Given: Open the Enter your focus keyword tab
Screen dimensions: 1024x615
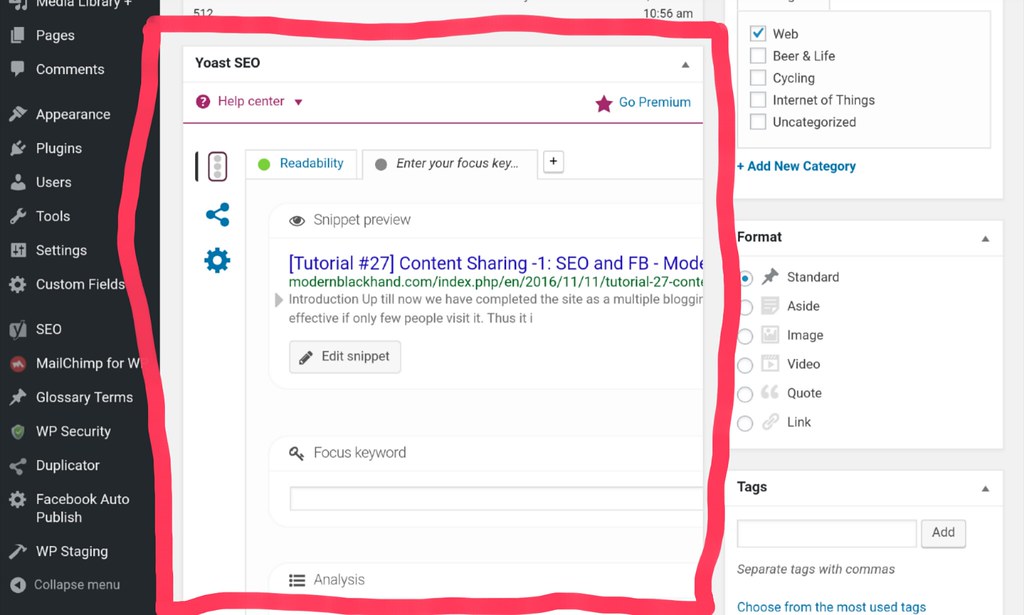Looking at the screenshot, I should (456, 164).
